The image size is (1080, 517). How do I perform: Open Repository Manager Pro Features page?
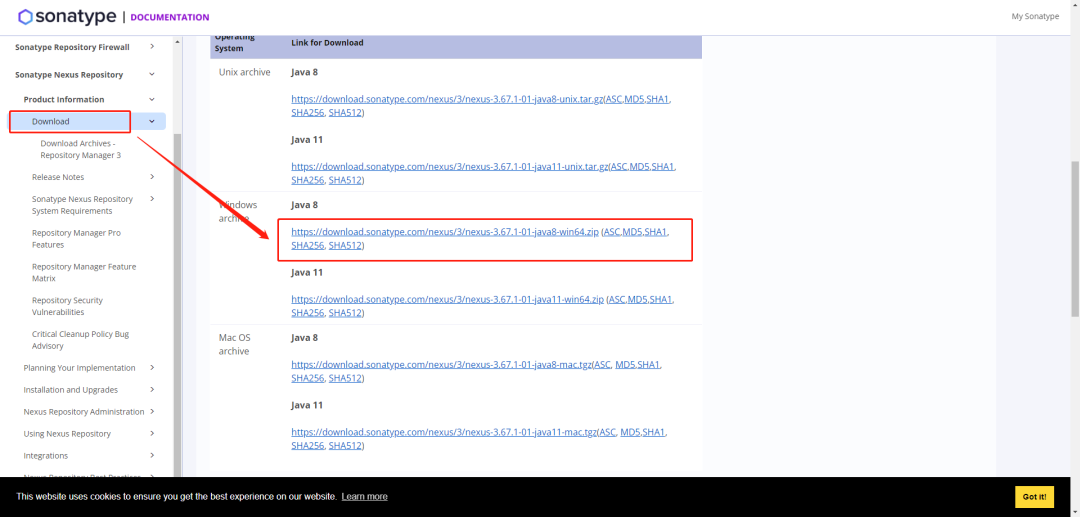coord(76,239)
